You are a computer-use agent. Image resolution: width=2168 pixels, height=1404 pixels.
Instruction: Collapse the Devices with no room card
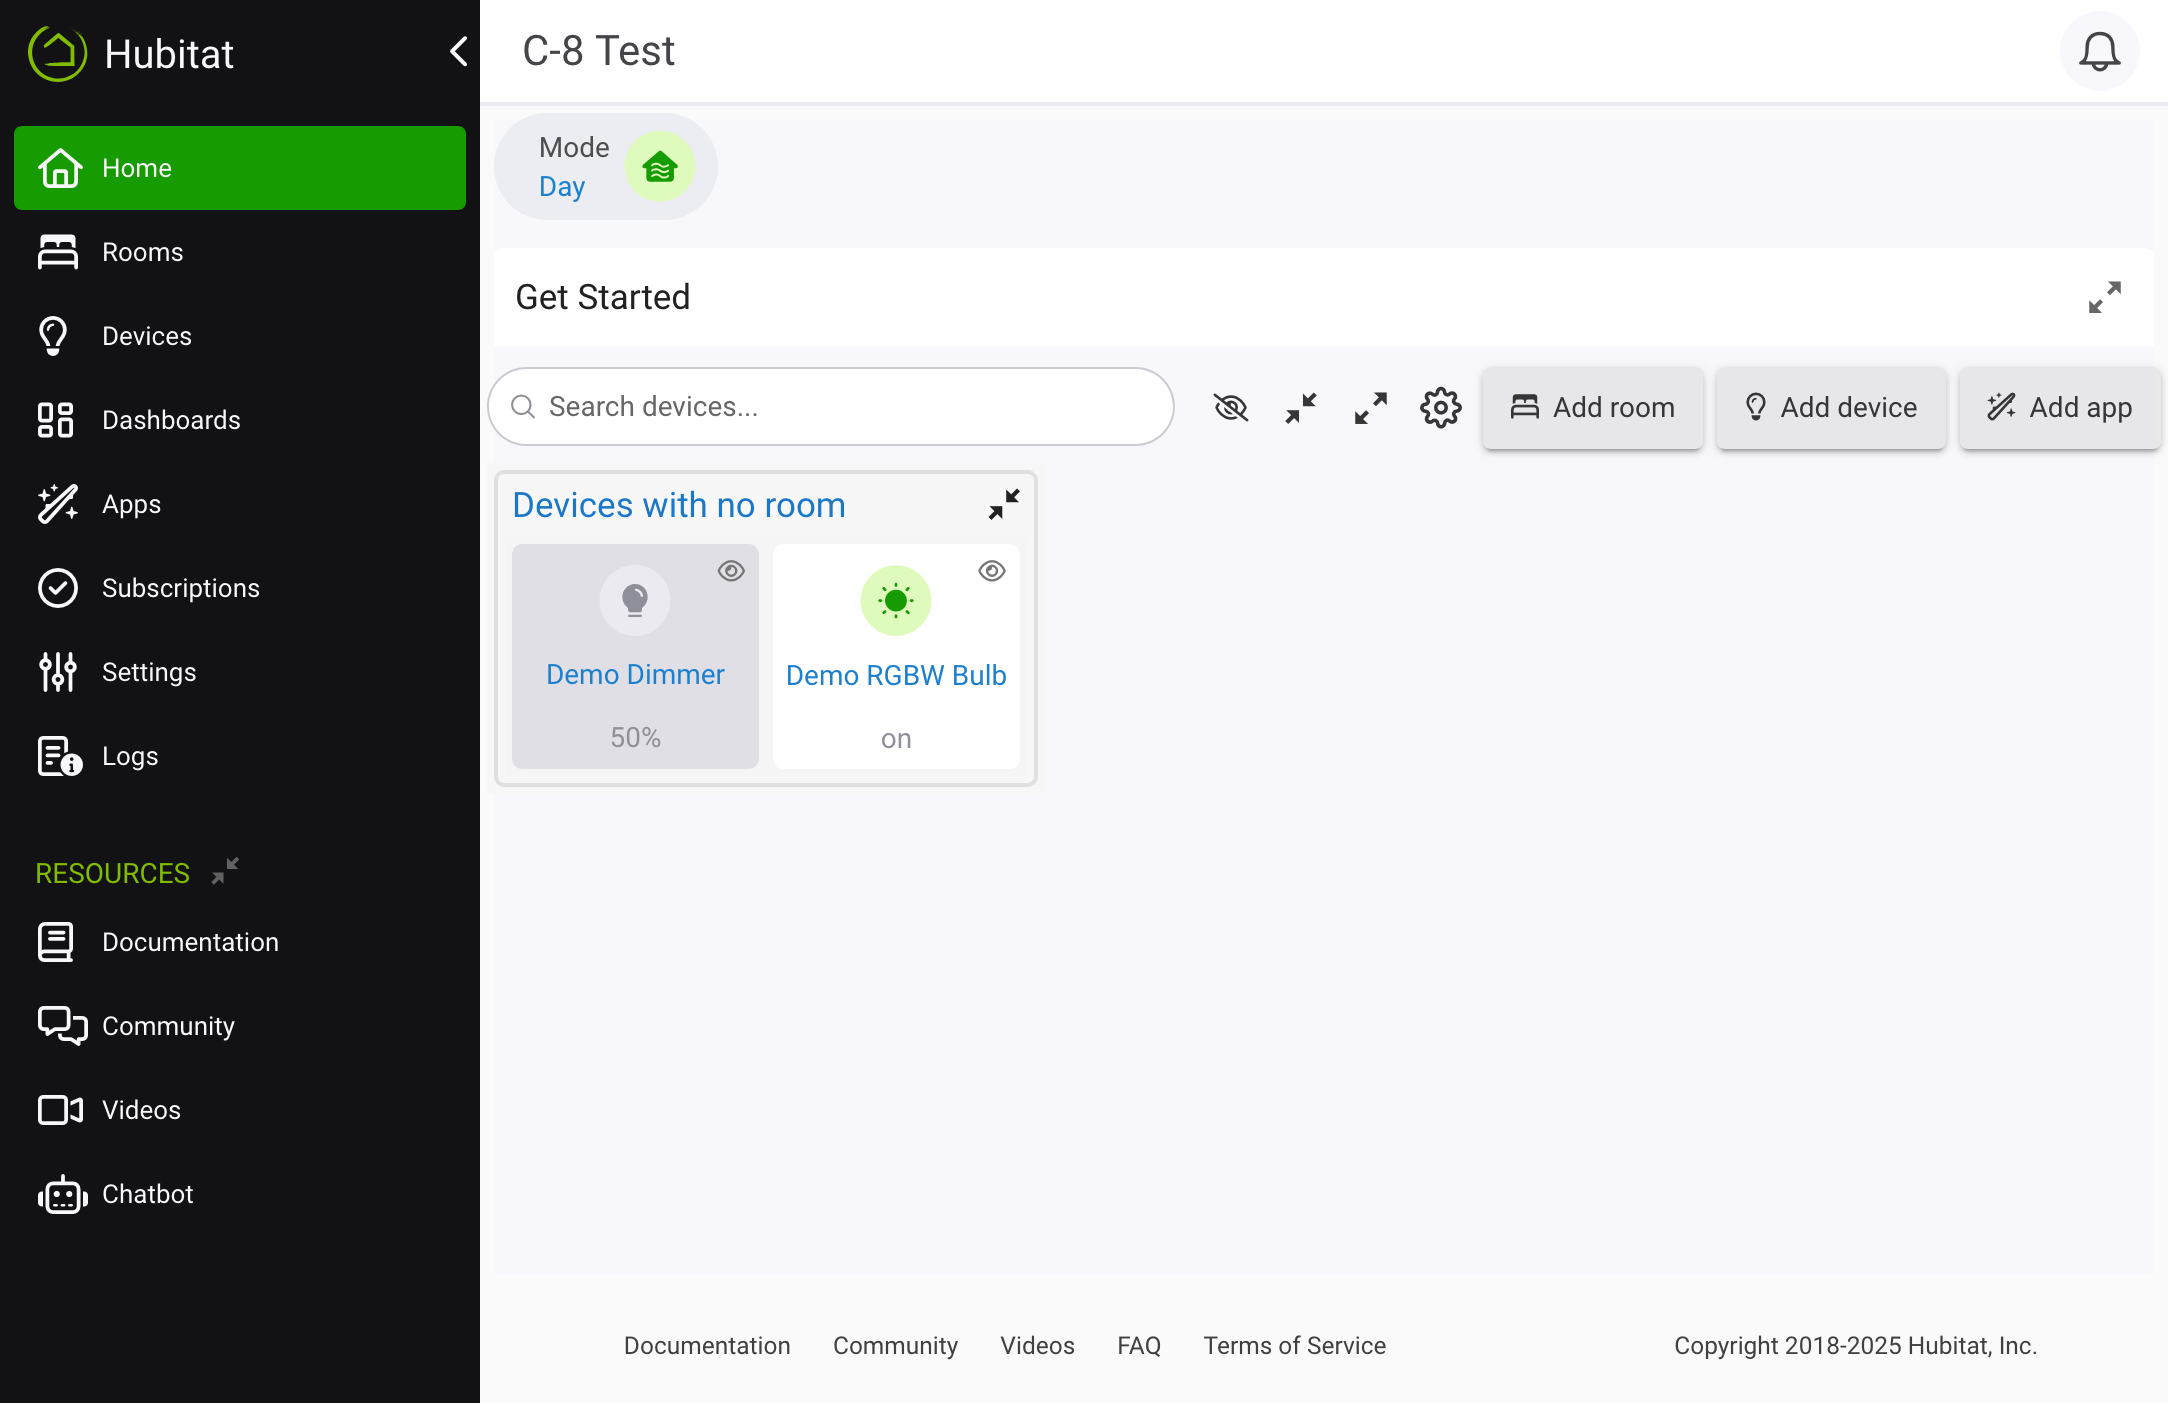coord(1004,505)
